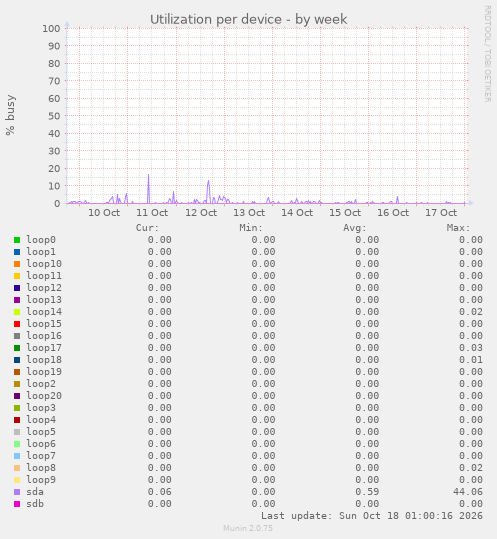
Task: Click the loop17 Max value 0.03
Action: click(471, 348)
